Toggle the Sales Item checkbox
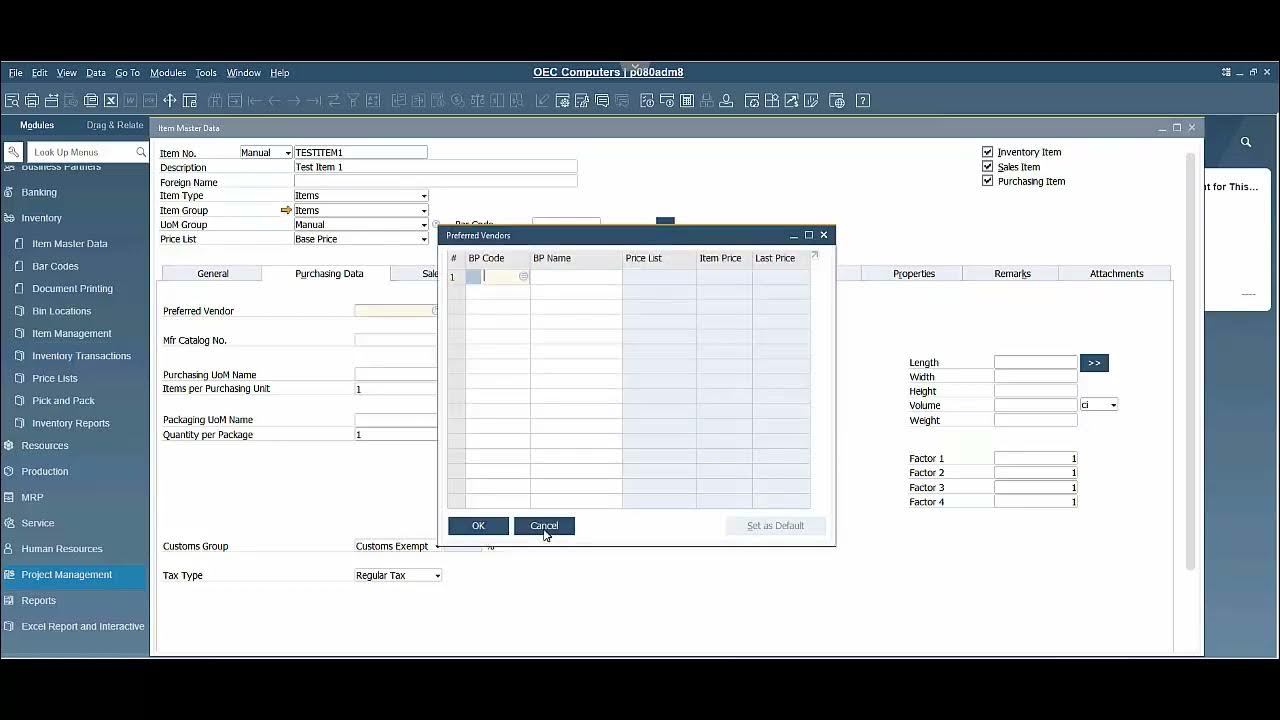This screenshot has width=1280, height=720. 987,166
